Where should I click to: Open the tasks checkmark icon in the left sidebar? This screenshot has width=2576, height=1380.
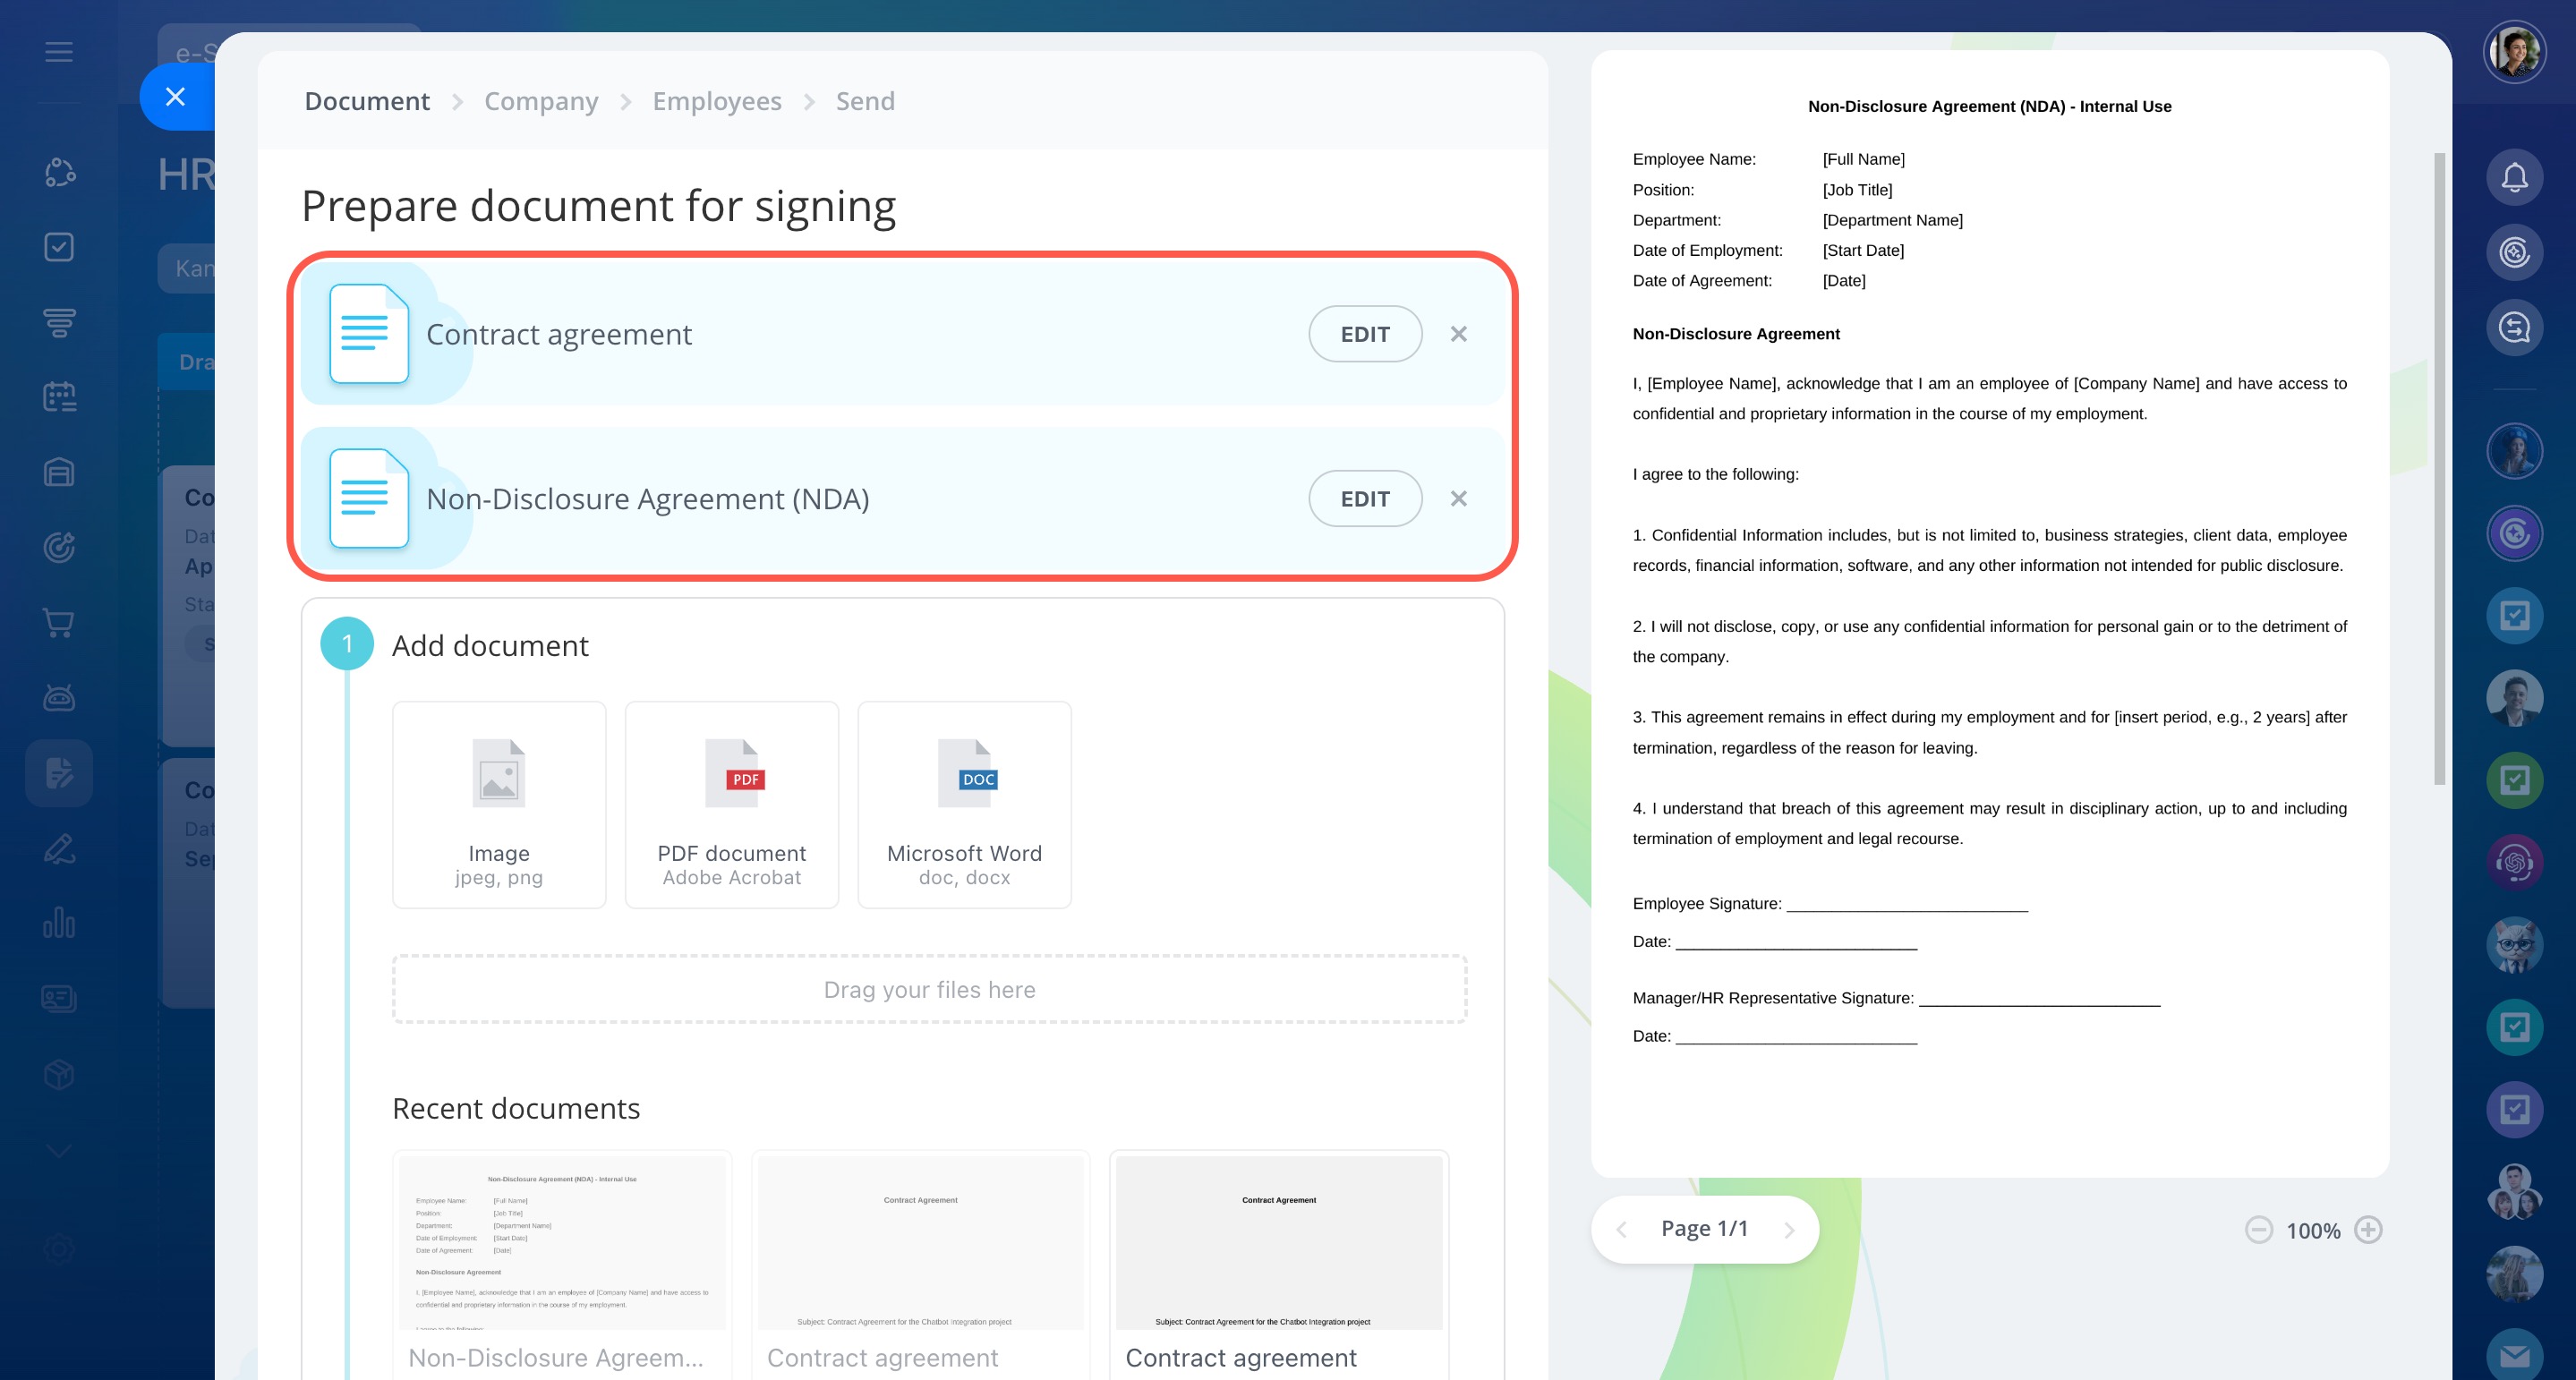[59, 247]
